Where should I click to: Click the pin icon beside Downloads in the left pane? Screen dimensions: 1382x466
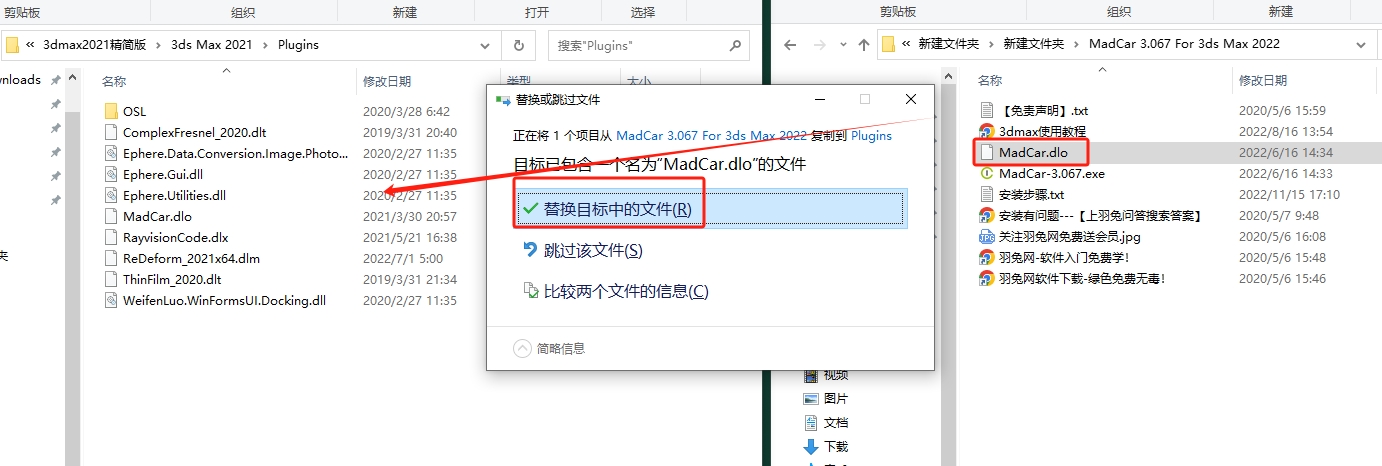point(56,80)
